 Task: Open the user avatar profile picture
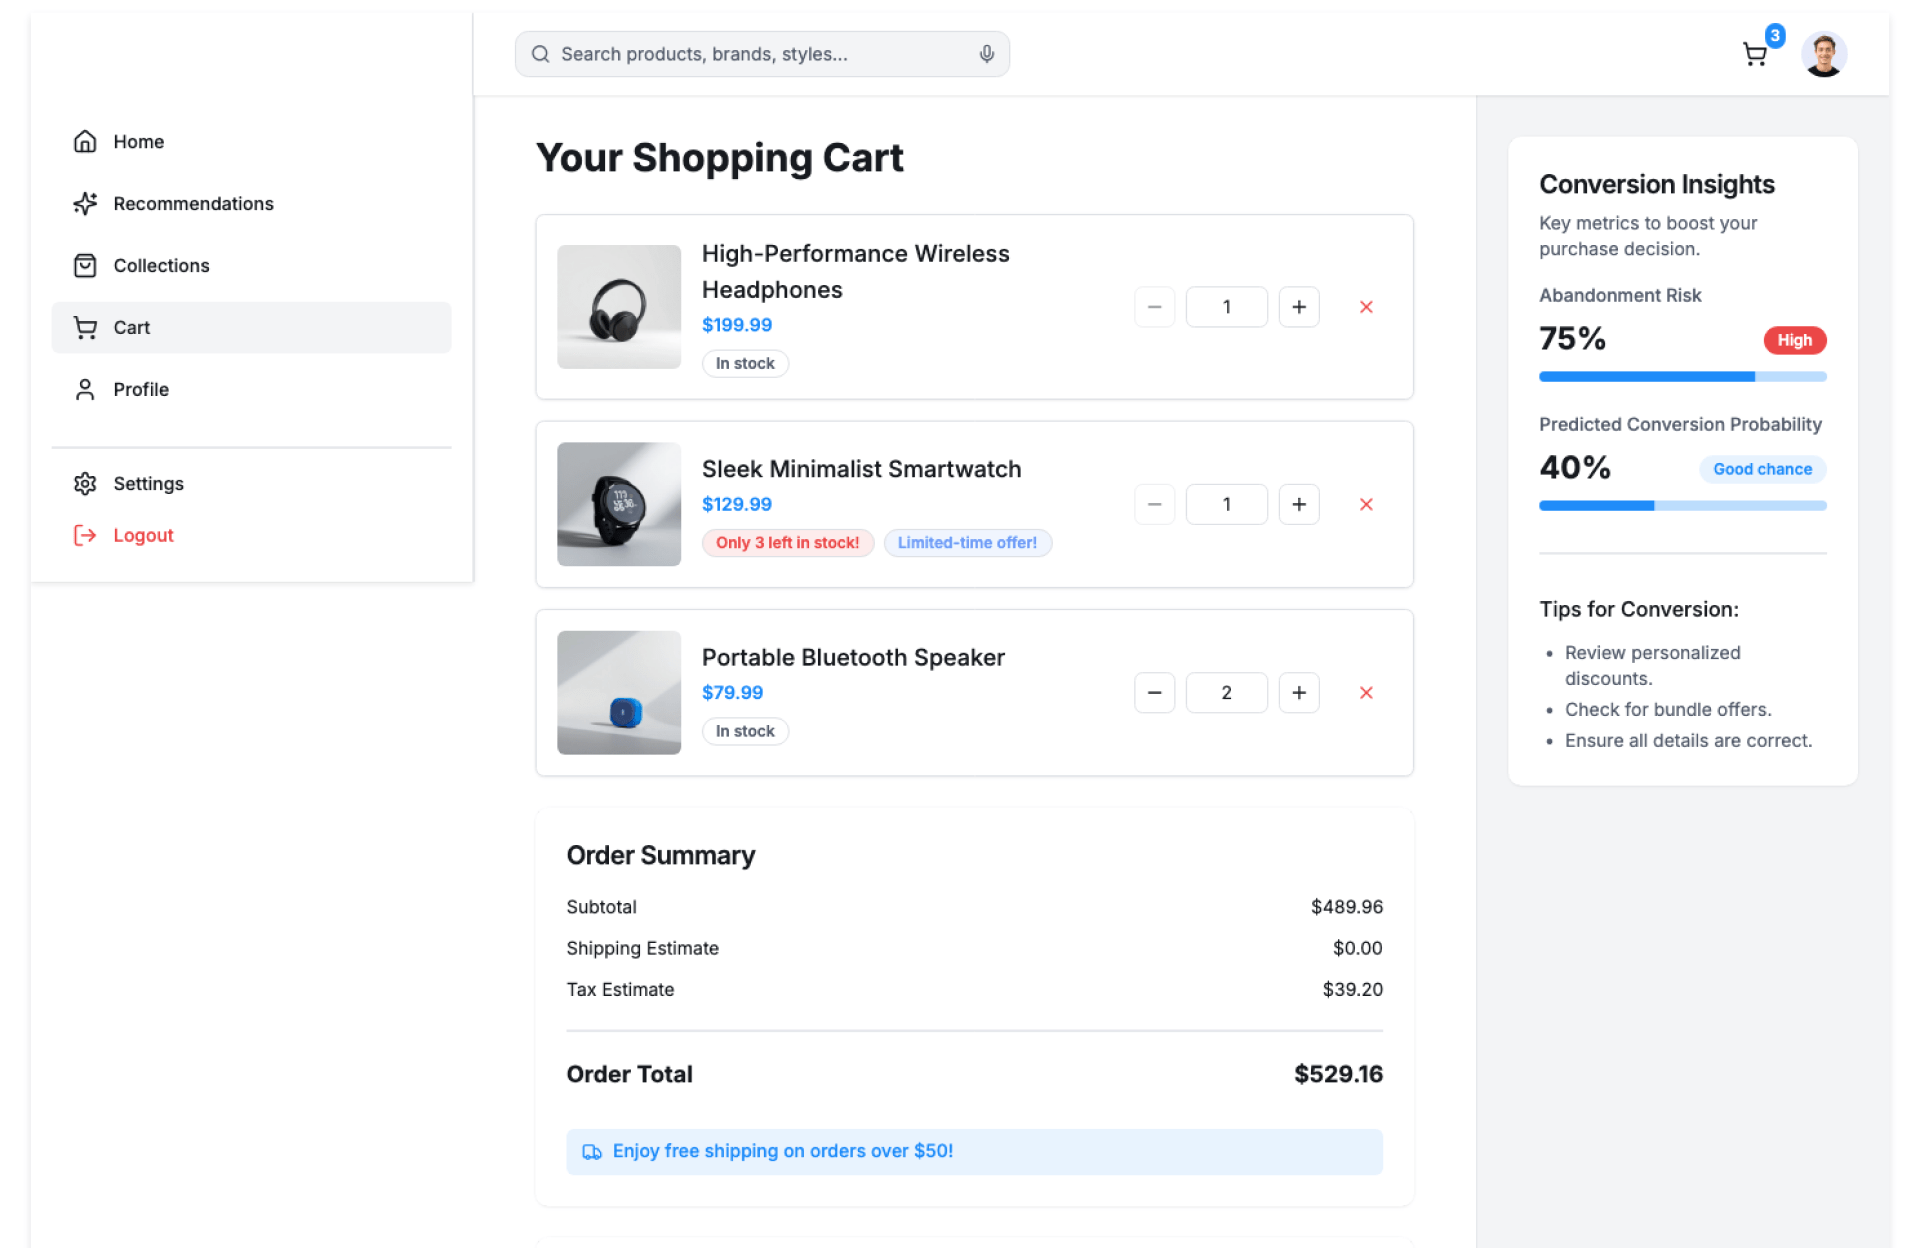point(1823,54)
